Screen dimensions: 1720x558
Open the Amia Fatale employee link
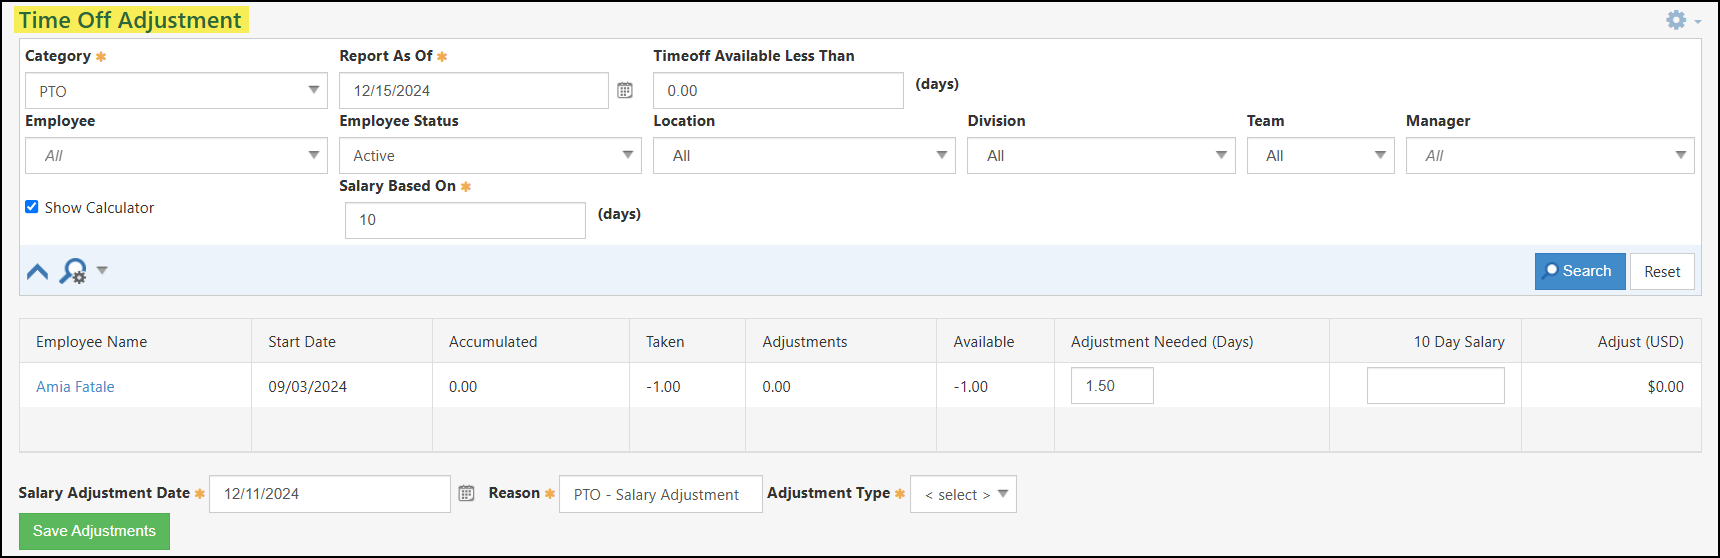[x=75, y=387]
